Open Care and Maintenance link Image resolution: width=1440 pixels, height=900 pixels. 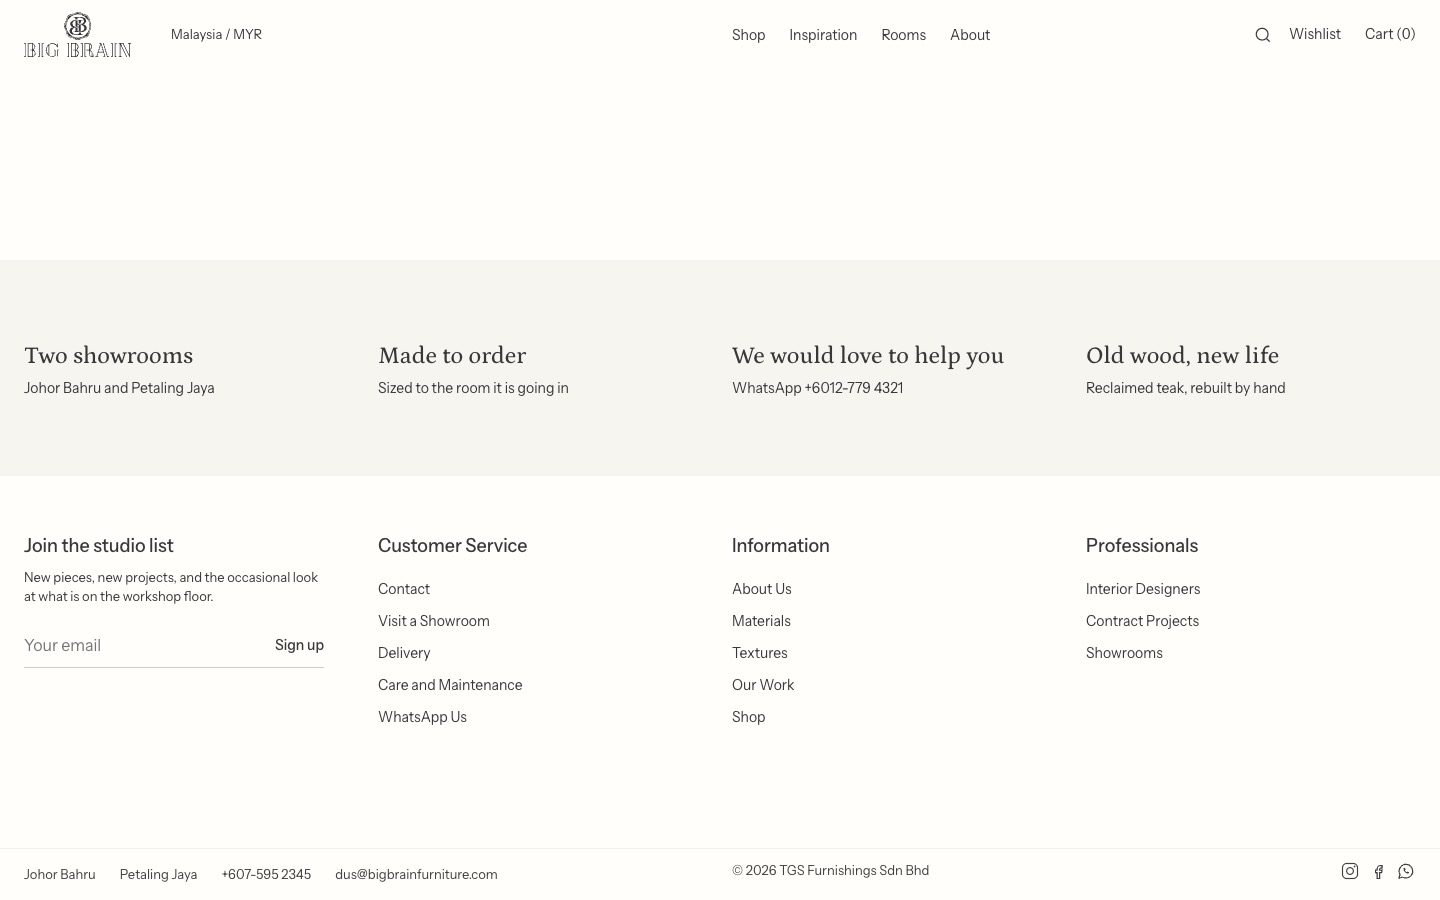tap(450, 685)
